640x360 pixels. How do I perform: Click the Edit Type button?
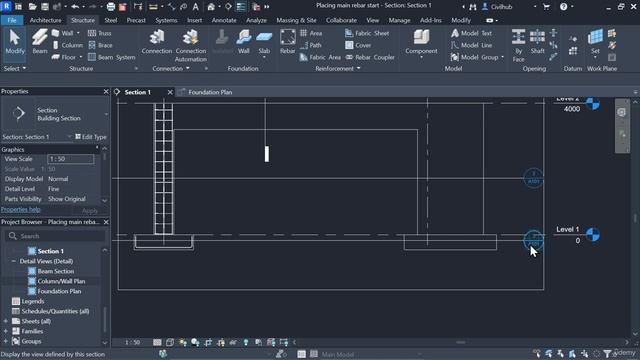tap(91, 137)
